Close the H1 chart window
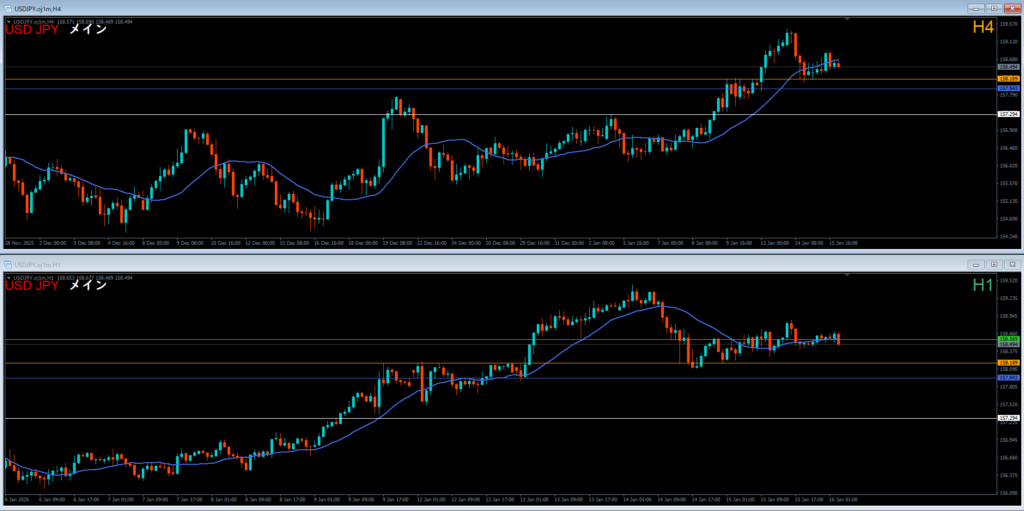 (1010, 264)
